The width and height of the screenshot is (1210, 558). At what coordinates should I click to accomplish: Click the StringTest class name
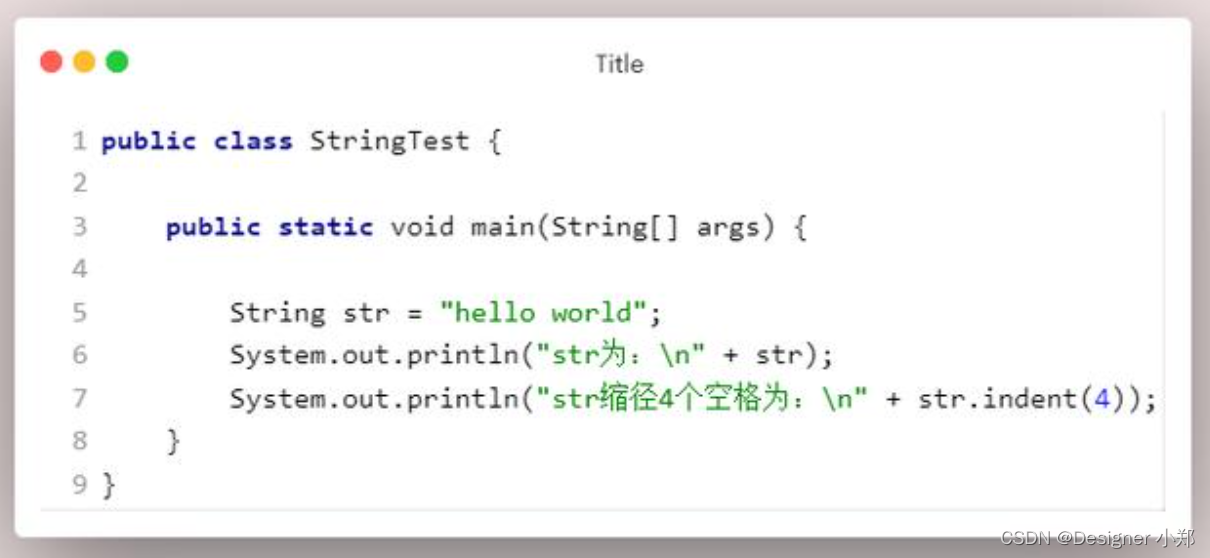pyautogui.click(x=389, y=141)
